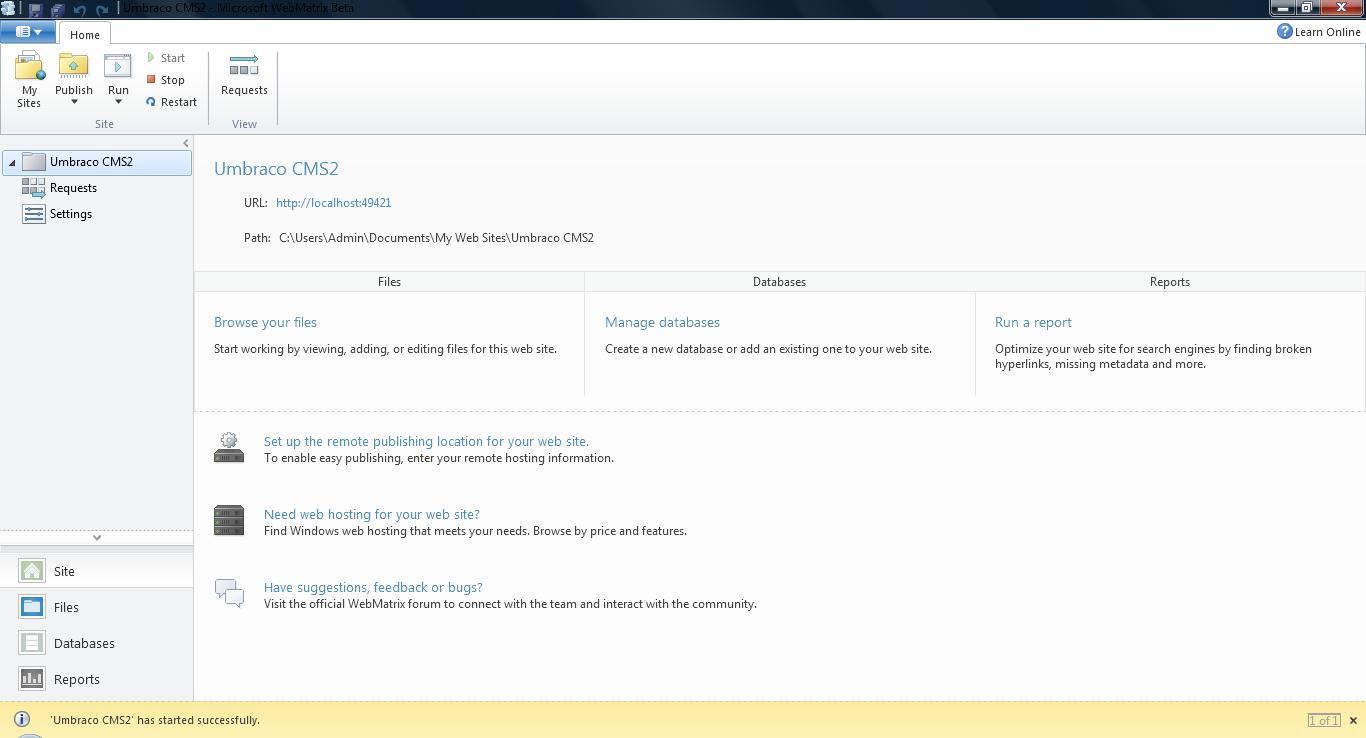The image size is (1366, 738).
Task: Collapse Umbraco CMS2 tree node
Action: [12, 162]
